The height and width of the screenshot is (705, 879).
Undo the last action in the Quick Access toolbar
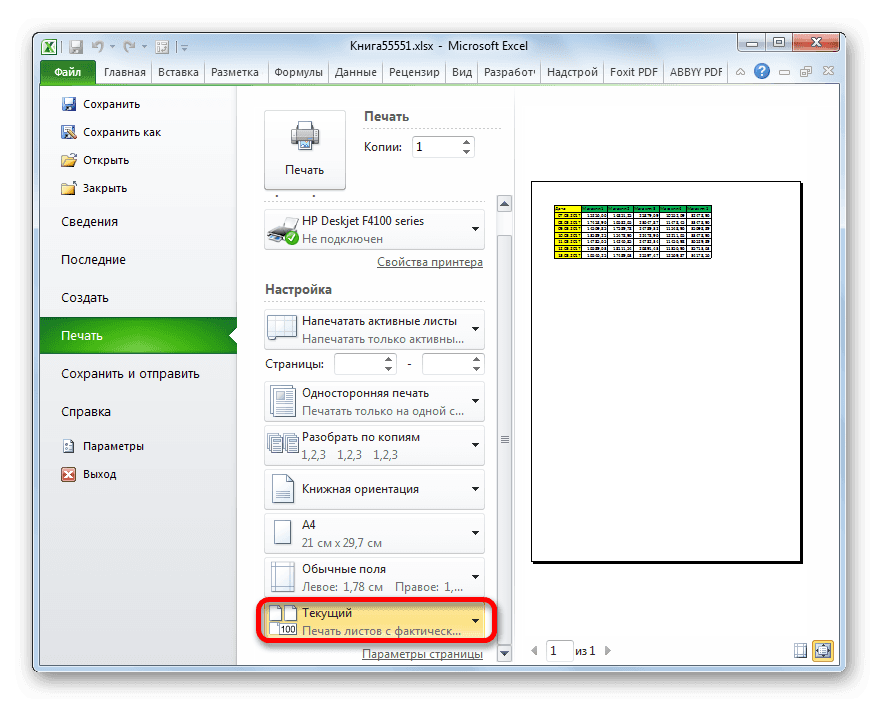tap(97, 46)
